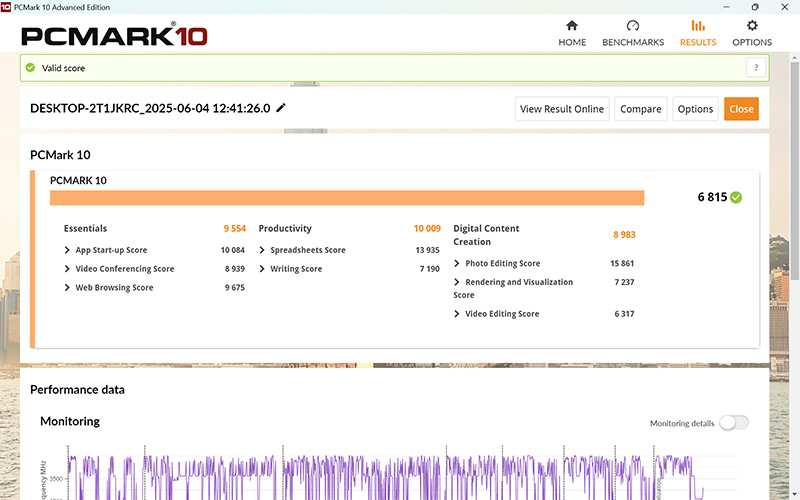The width and height of the screenshot is (800, 500).
Task: Expand the Writing Score row
Action: (262, 269)
